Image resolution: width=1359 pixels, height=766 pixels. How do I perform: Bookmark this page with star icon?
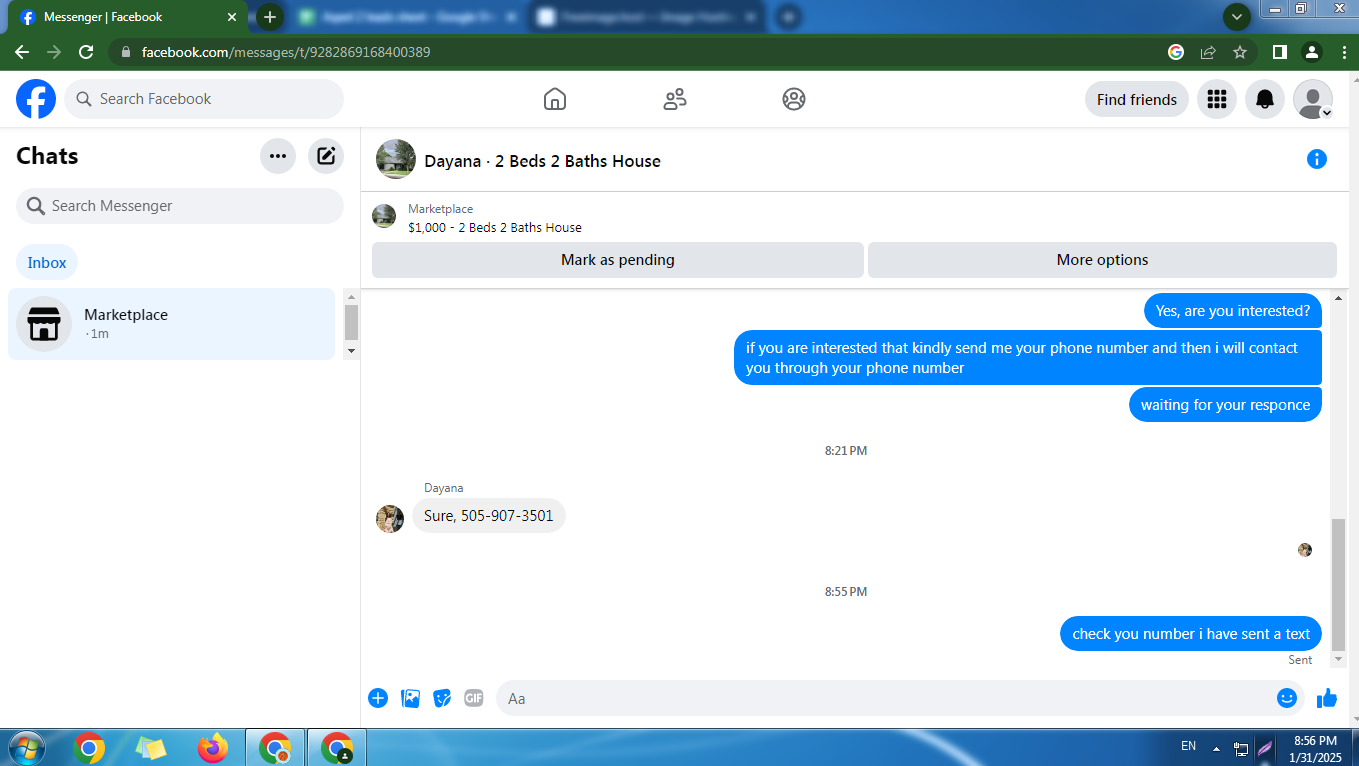[1240, 52]
